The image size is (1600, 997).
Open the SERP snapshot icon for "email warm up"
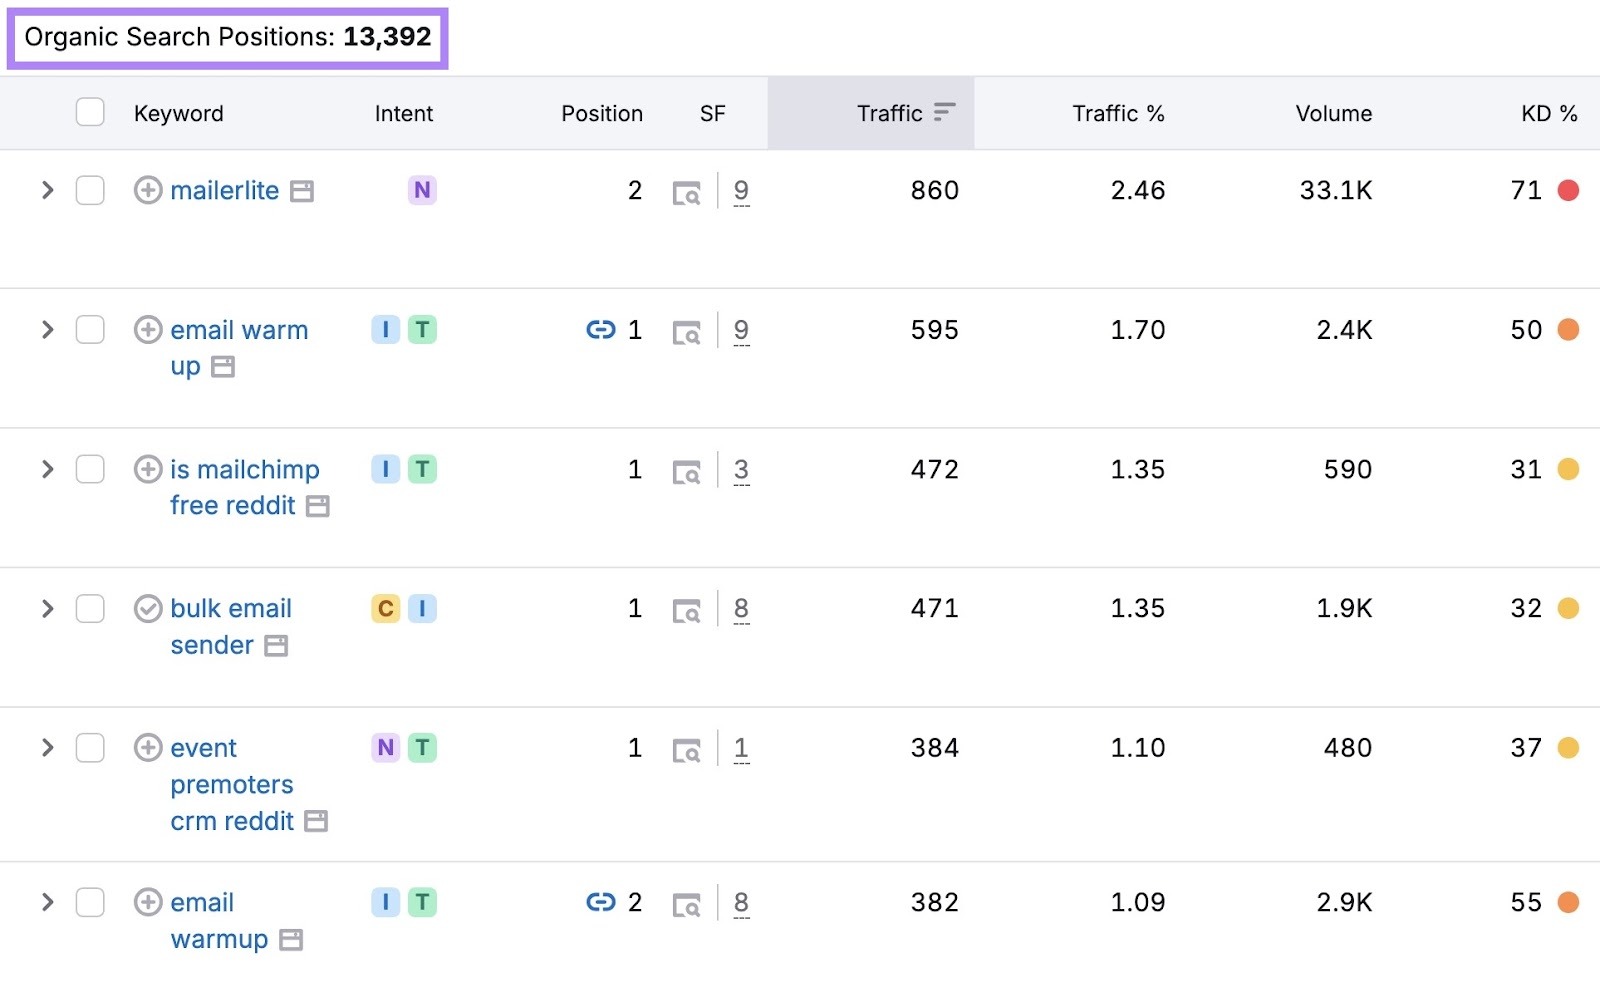[687, 330]
